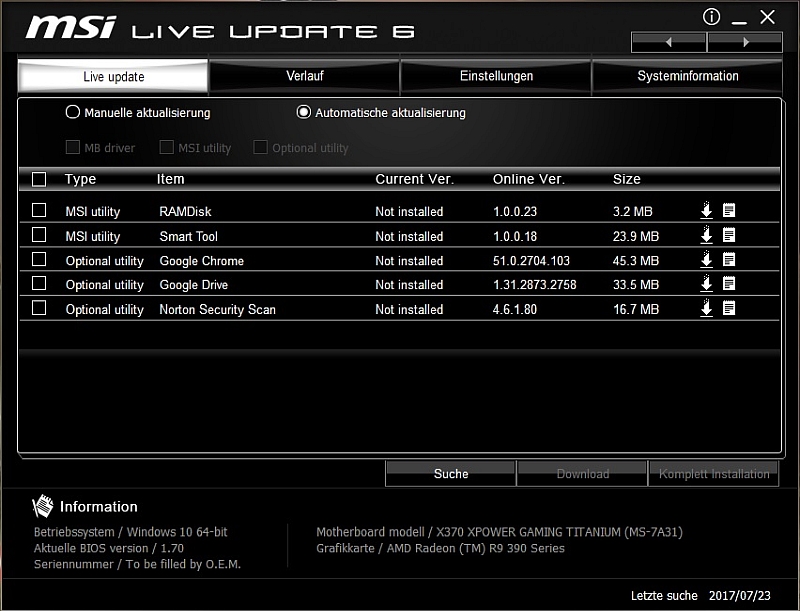Click online version 4.6.1.80
The height and width of the screenshot is (611, 800).
click(515, 309)
